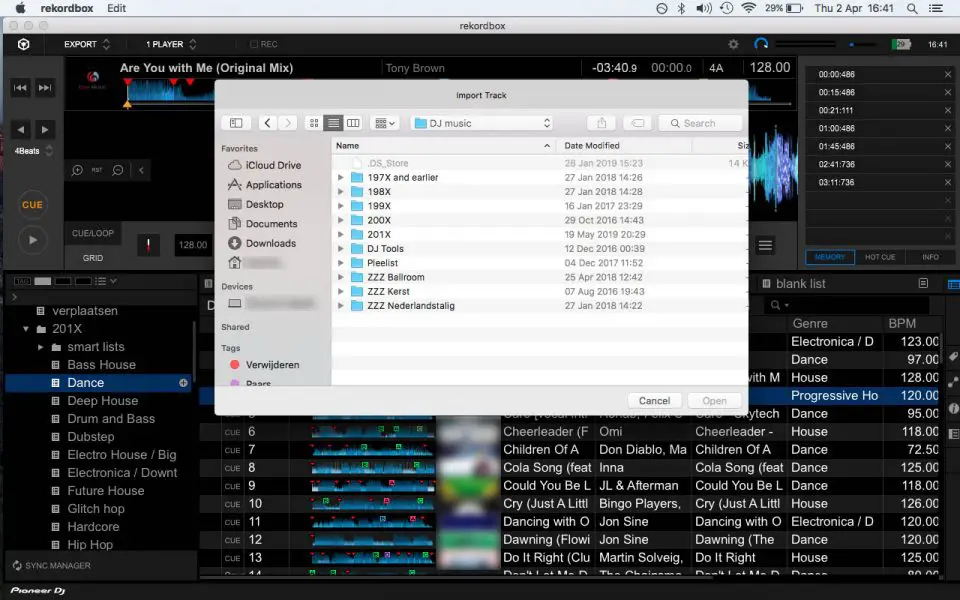This screenshot has height=600, width=960.
Task: Delete memory cue at 01:00:486
Action: (948, 129)
